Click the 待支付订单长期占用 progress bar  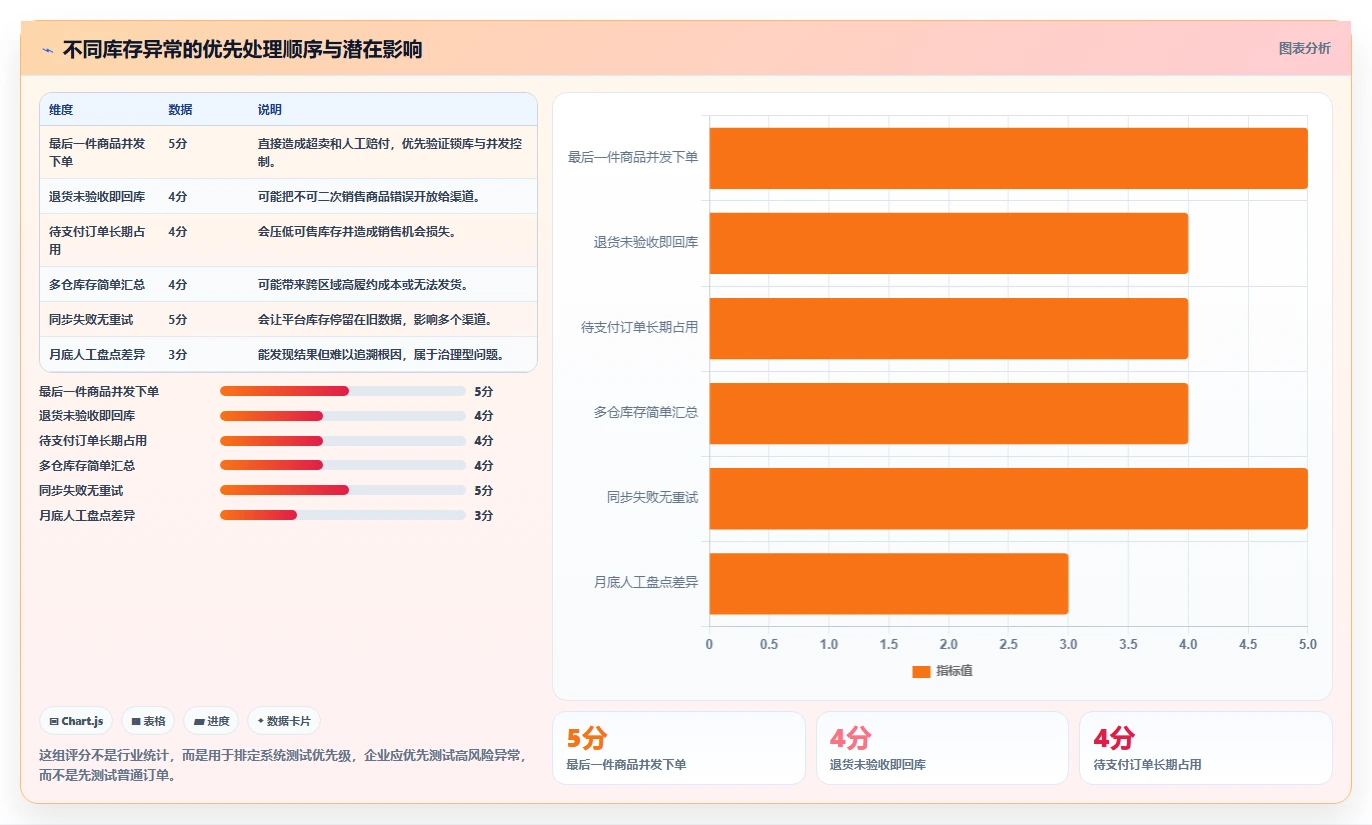tap(343, 441)
